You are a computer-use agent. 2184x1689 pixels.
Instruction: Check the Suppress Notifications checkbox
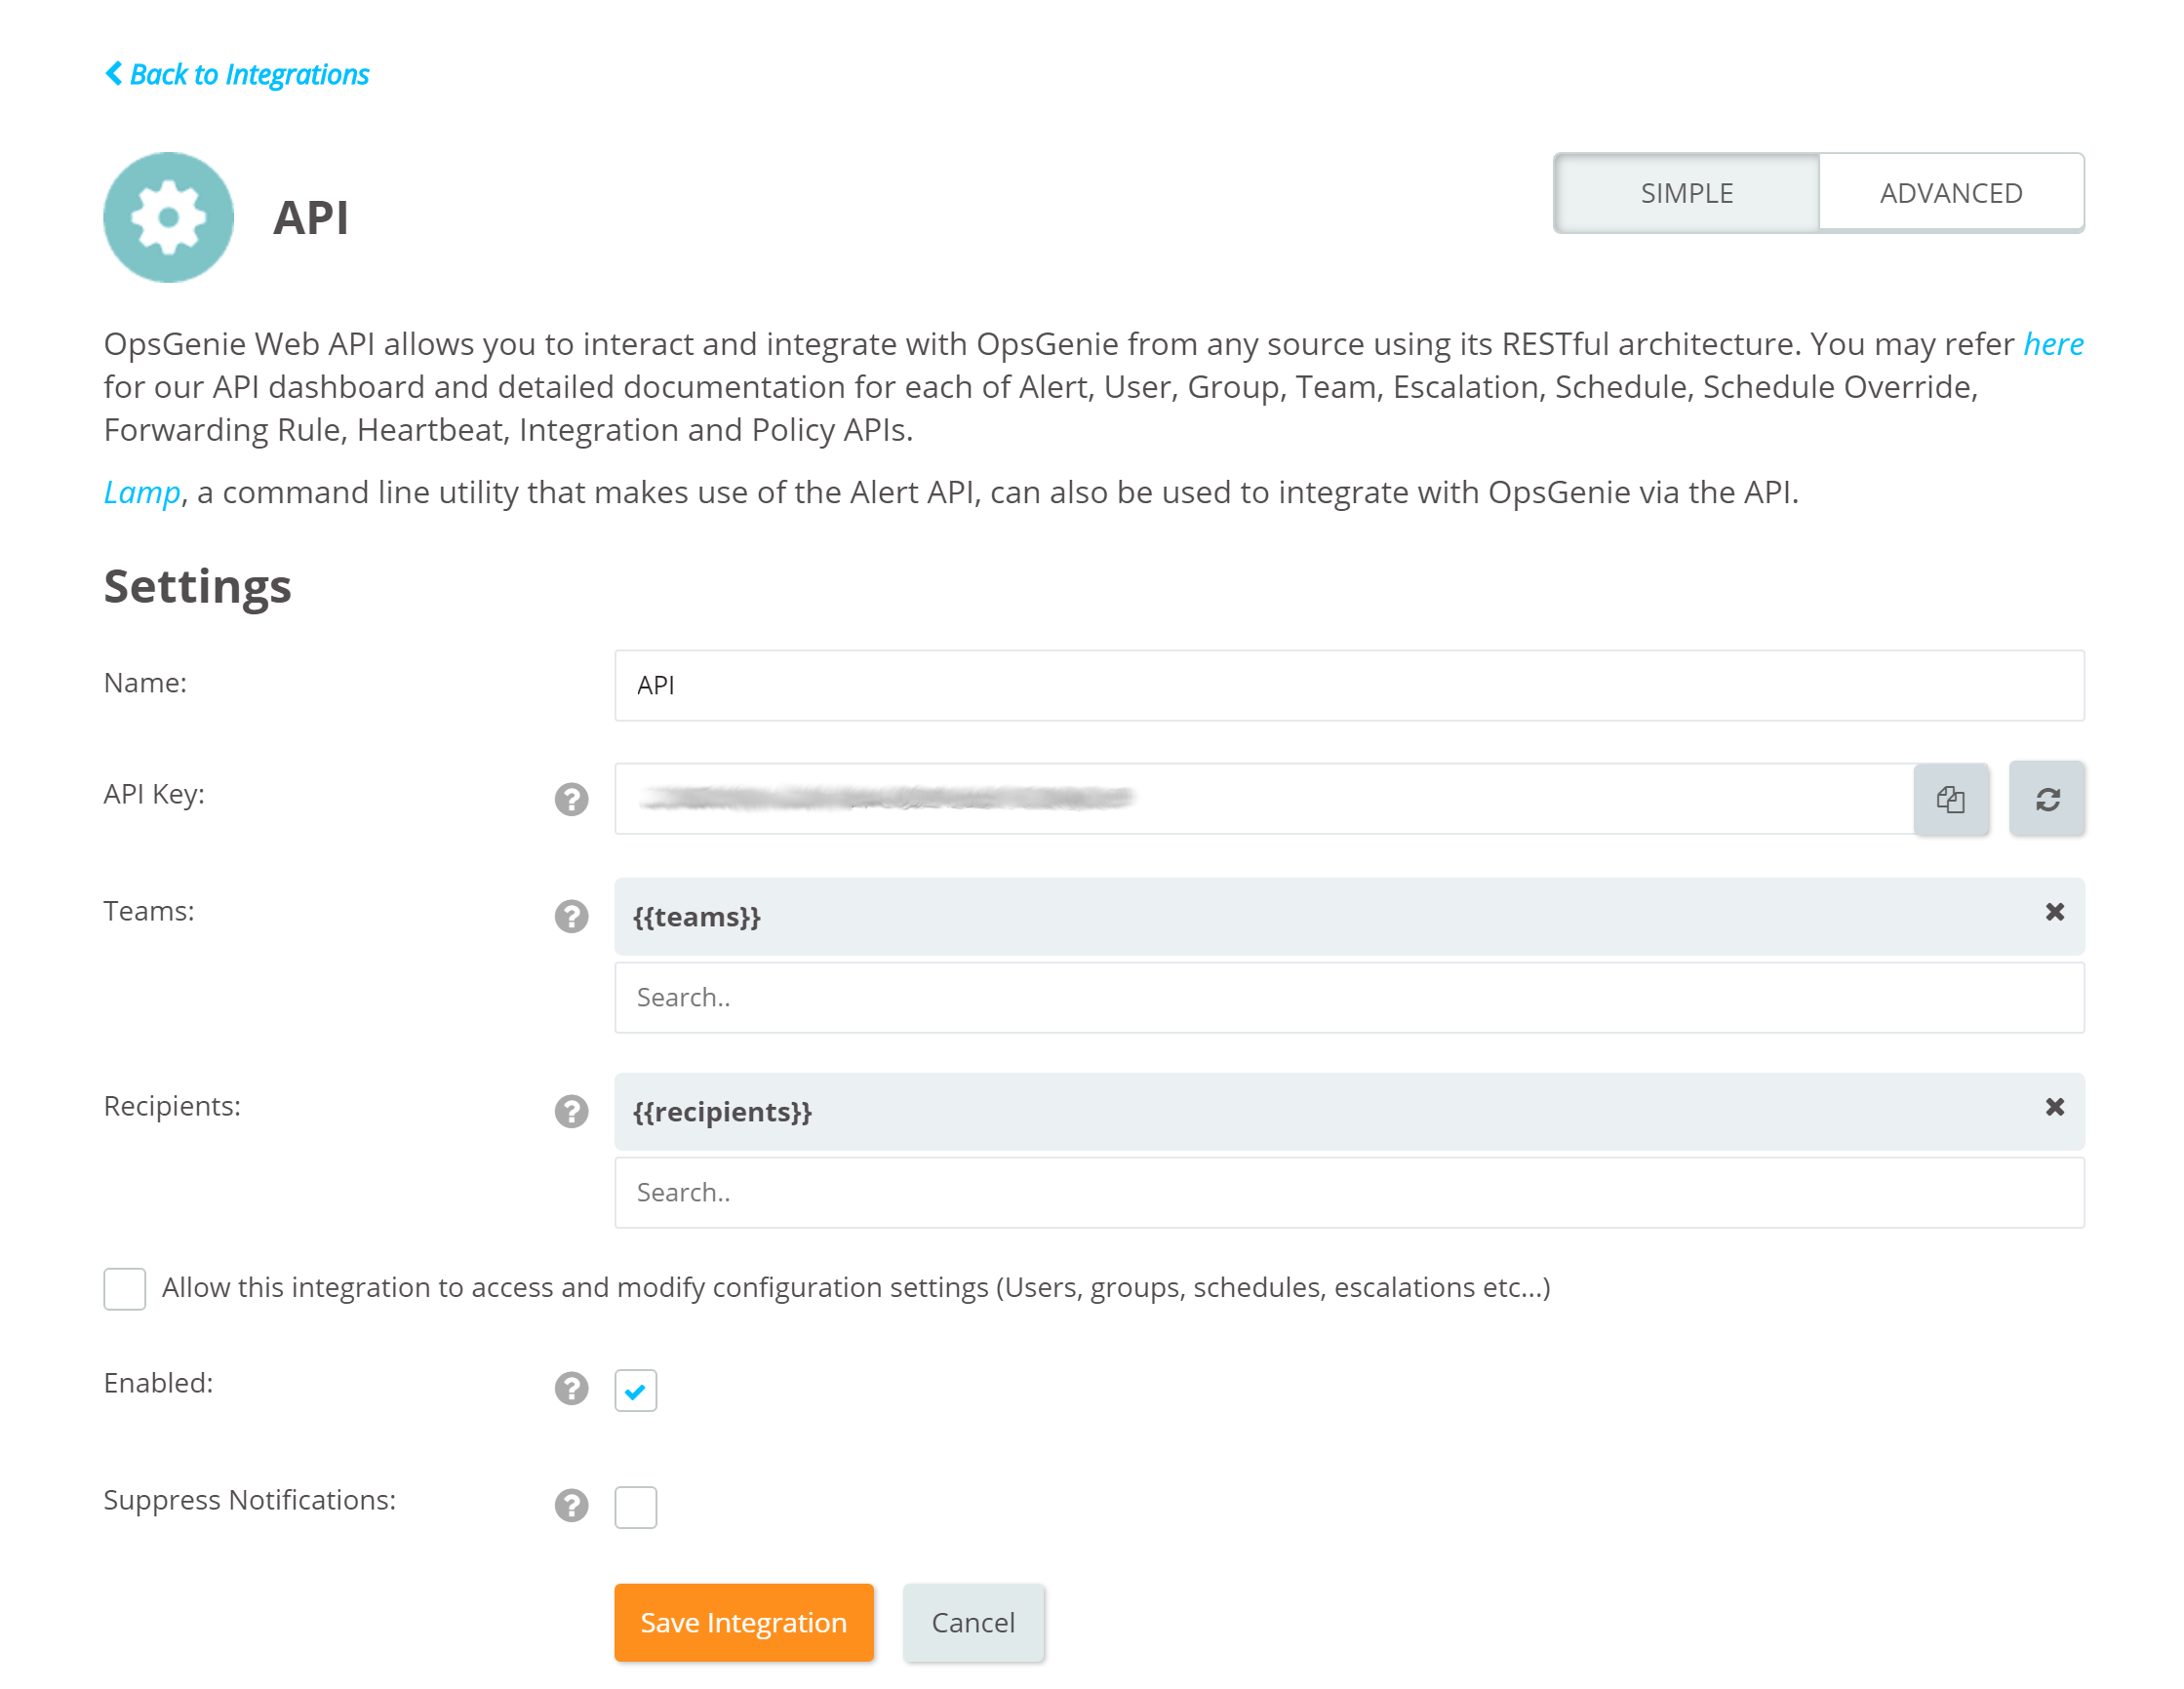[636, 1507]
